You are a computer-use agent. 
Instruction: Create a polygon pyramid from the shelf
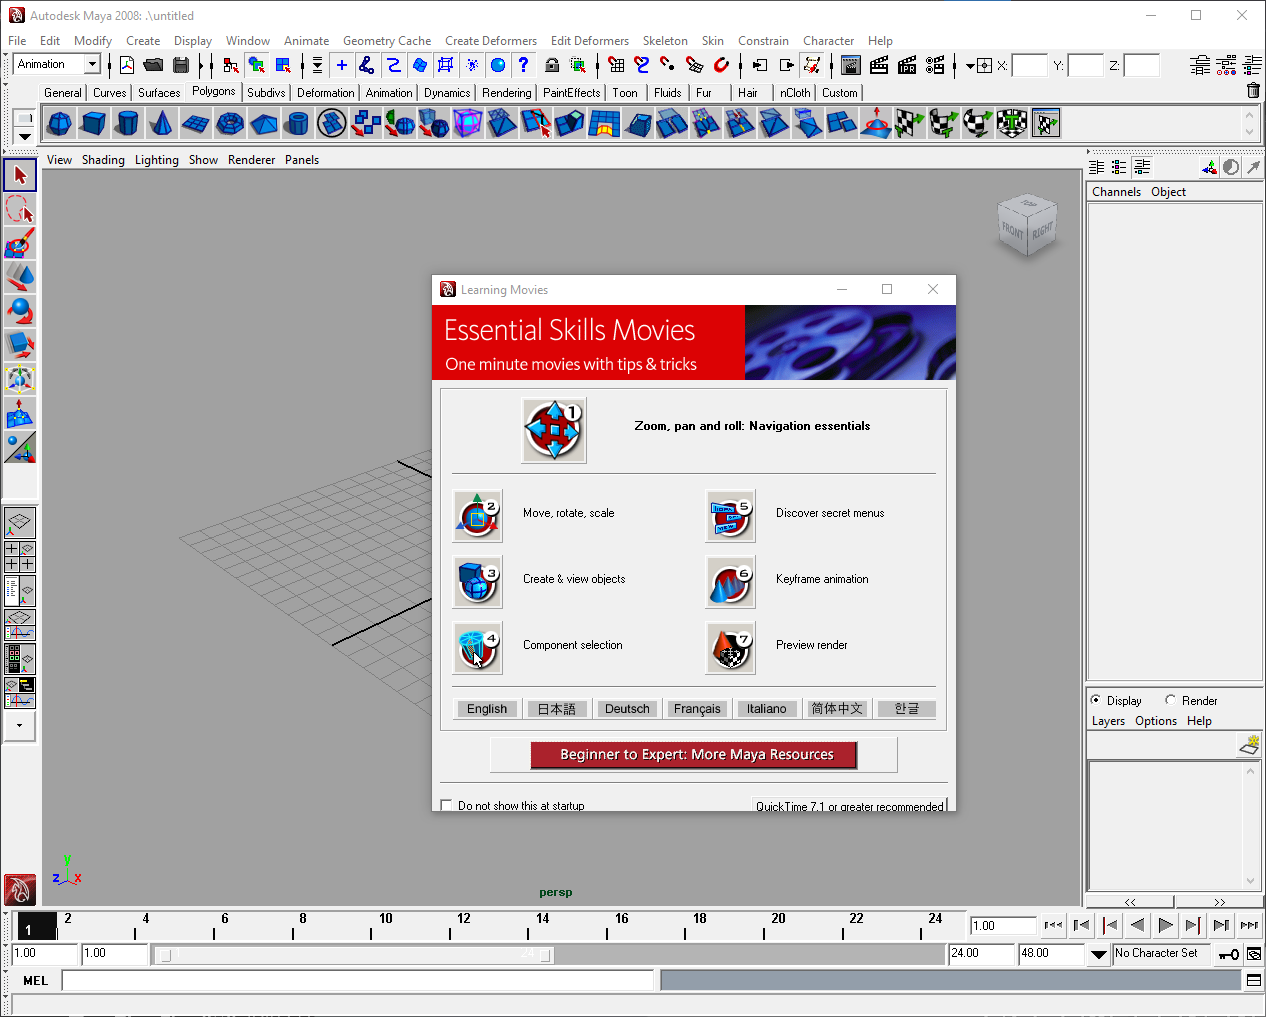click(x=264, y=123)
